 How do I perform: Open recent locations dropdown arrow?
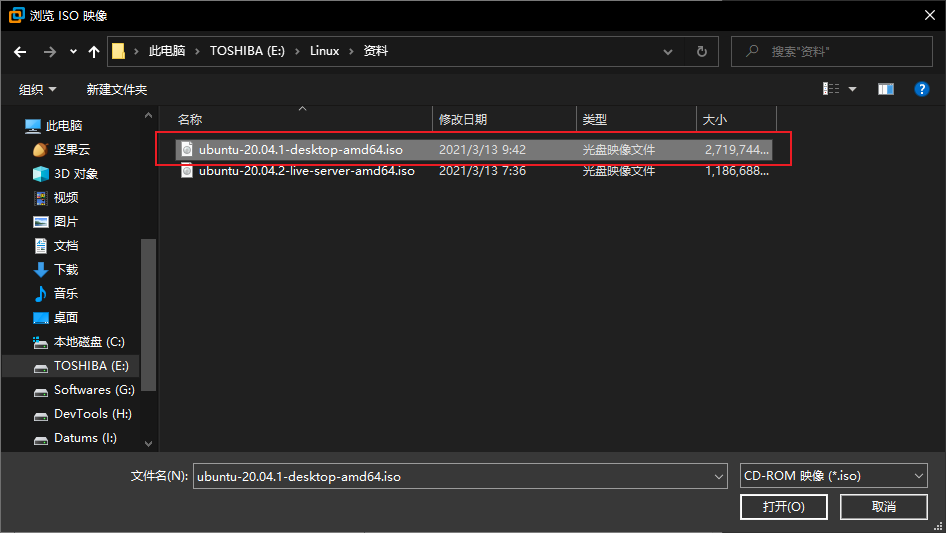pos(73,52)
